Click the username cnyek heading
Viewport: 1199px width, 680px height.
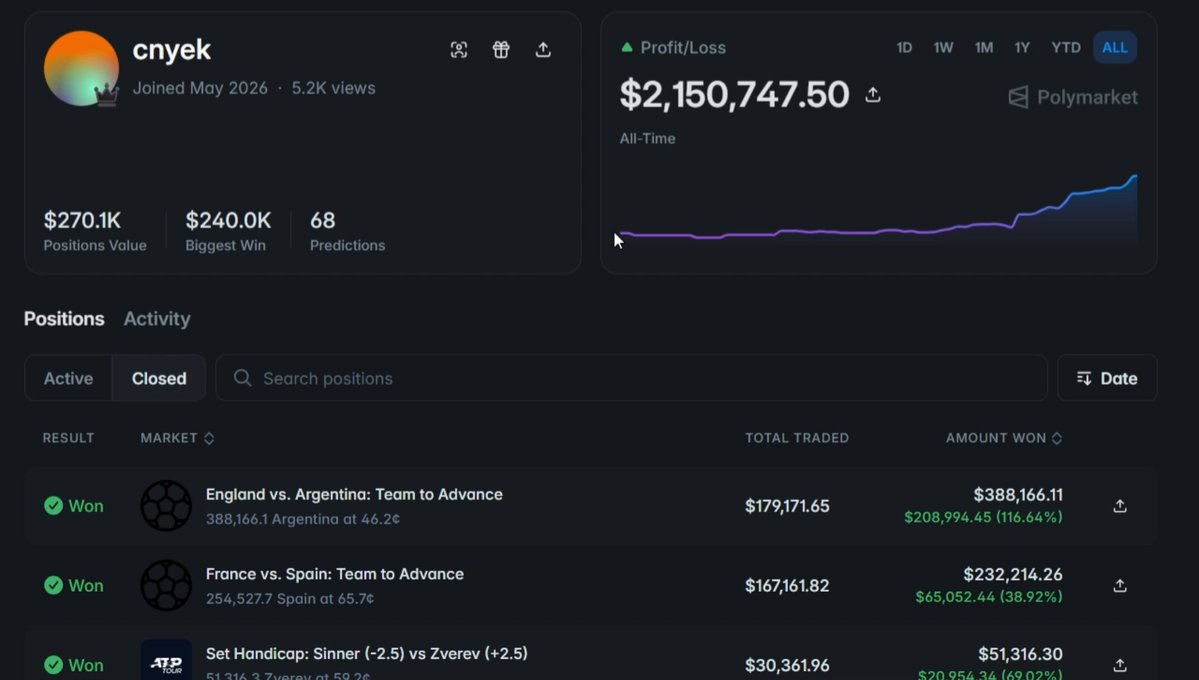pos(171,50)
